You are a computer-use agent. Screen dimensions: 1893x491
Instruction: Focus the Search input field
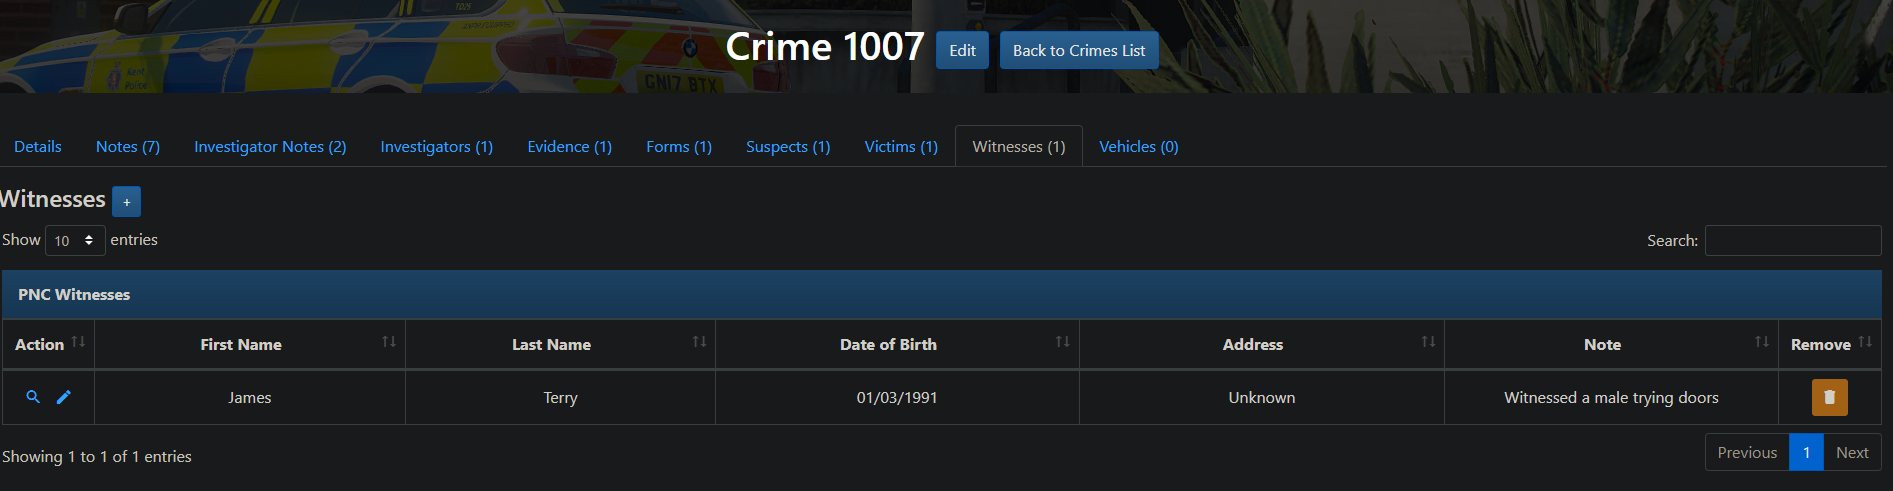1792,241
